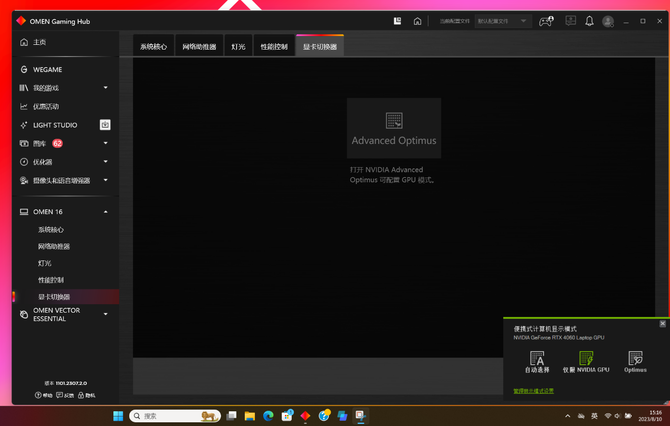
Task: Click the red 62 badge on 图库
Action: 57,143
